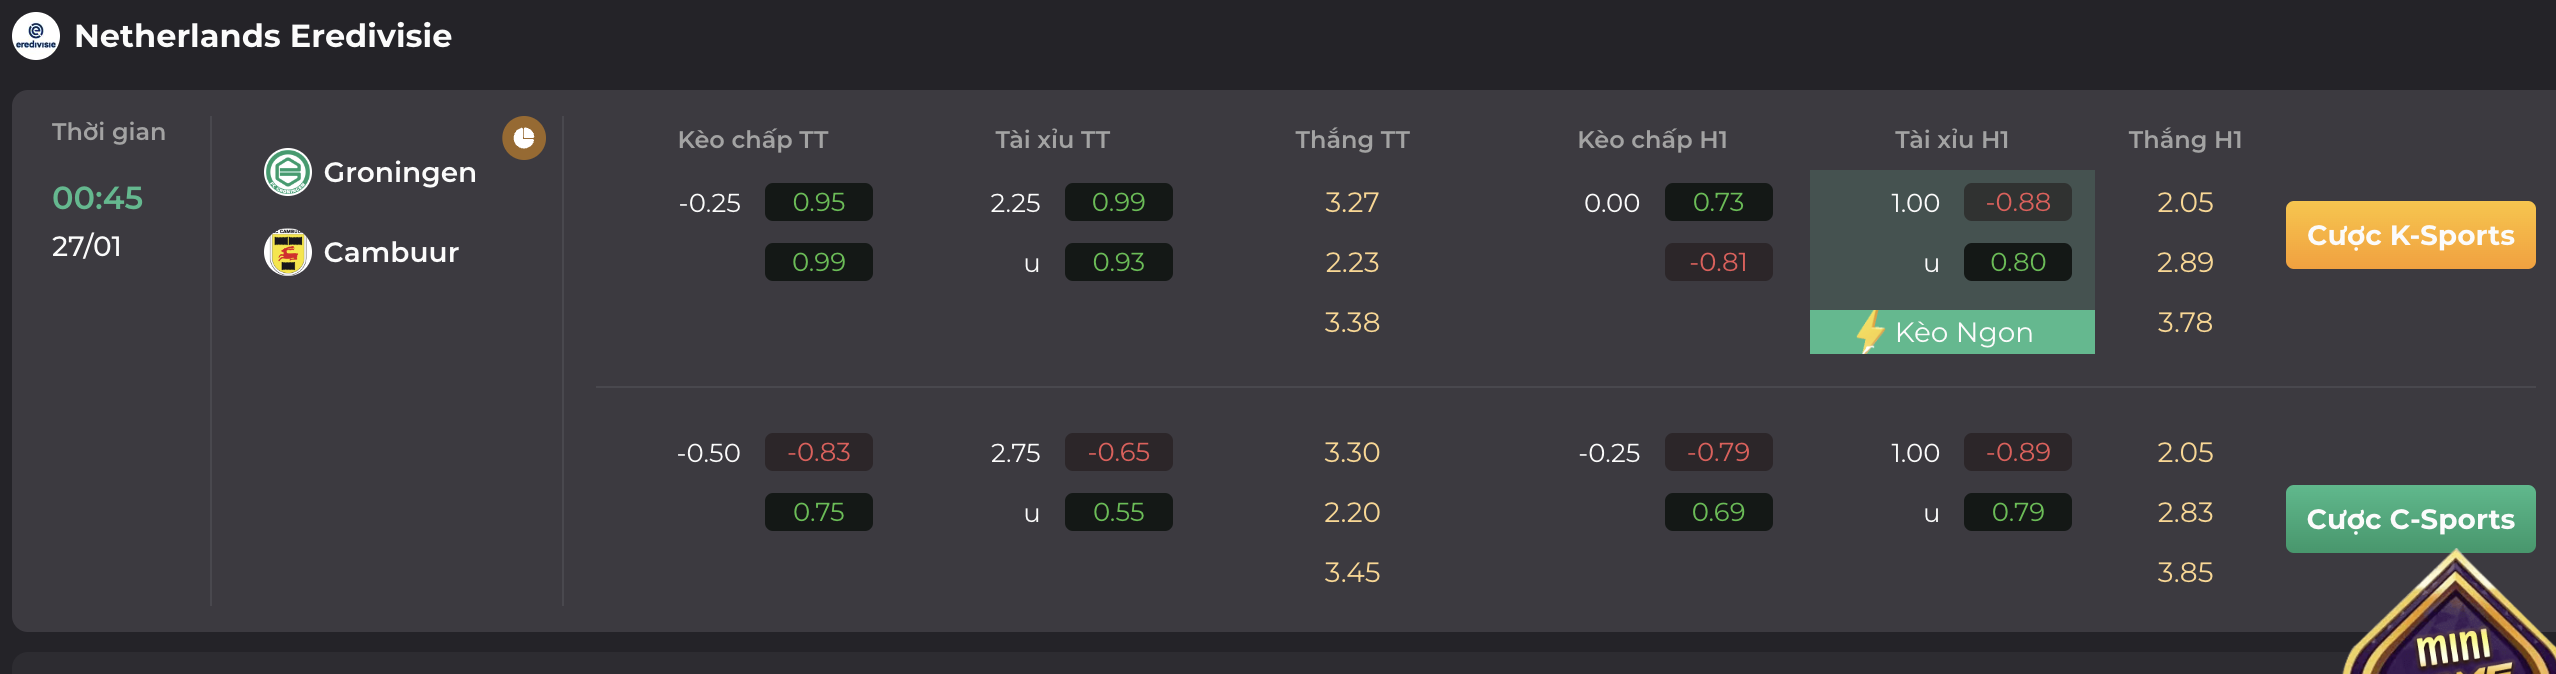
Task: Select the -0.65 over odds at 2.75
Action: (1118, 452)
